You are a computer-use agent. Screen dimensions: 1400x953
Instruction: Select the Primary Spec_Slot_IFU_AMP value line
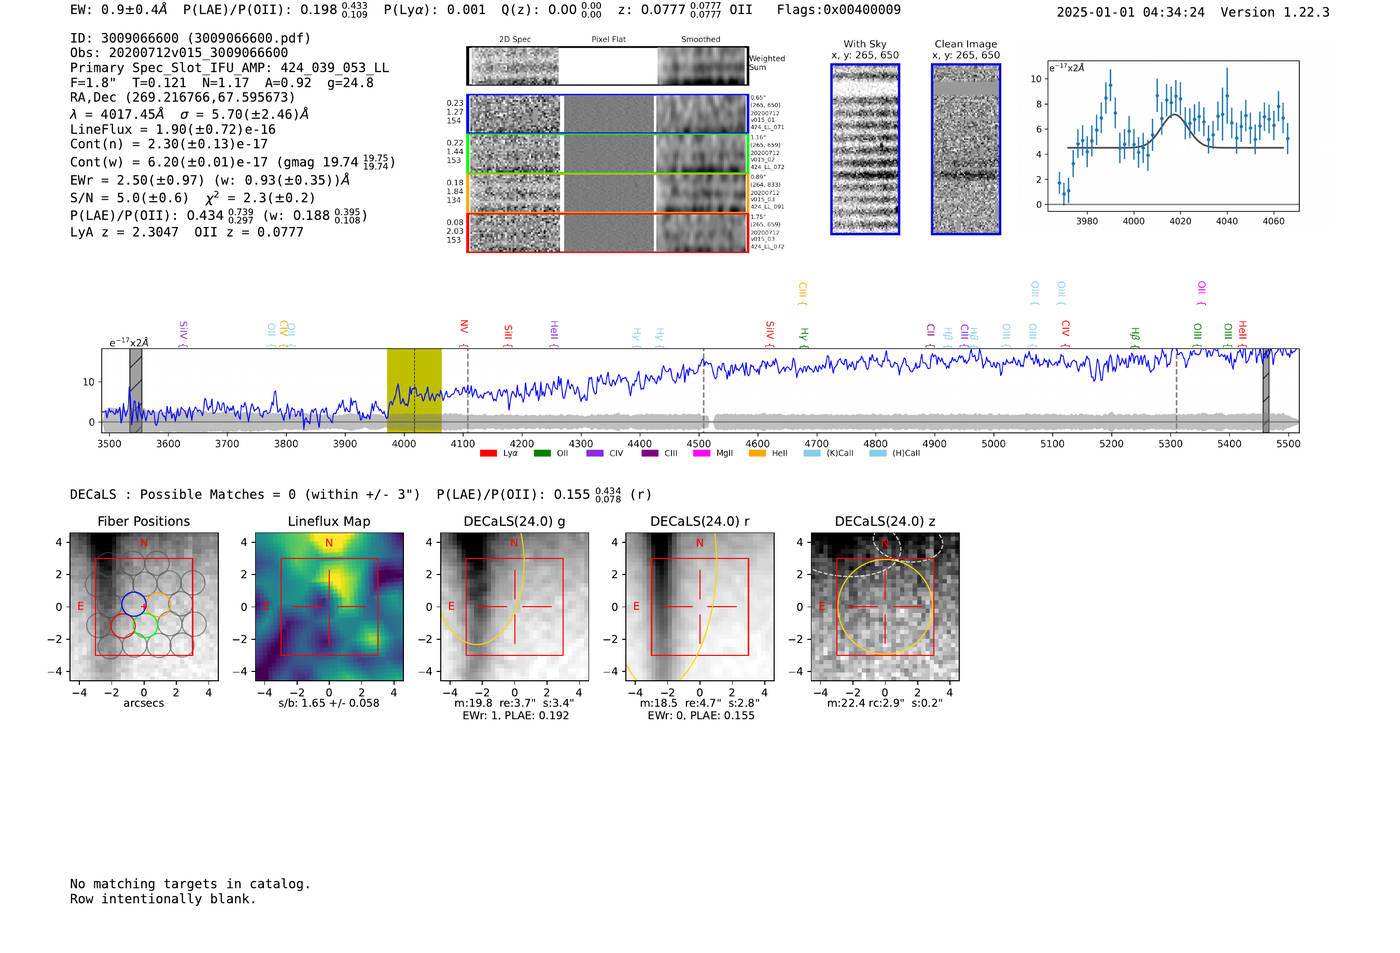click(230, 68)
